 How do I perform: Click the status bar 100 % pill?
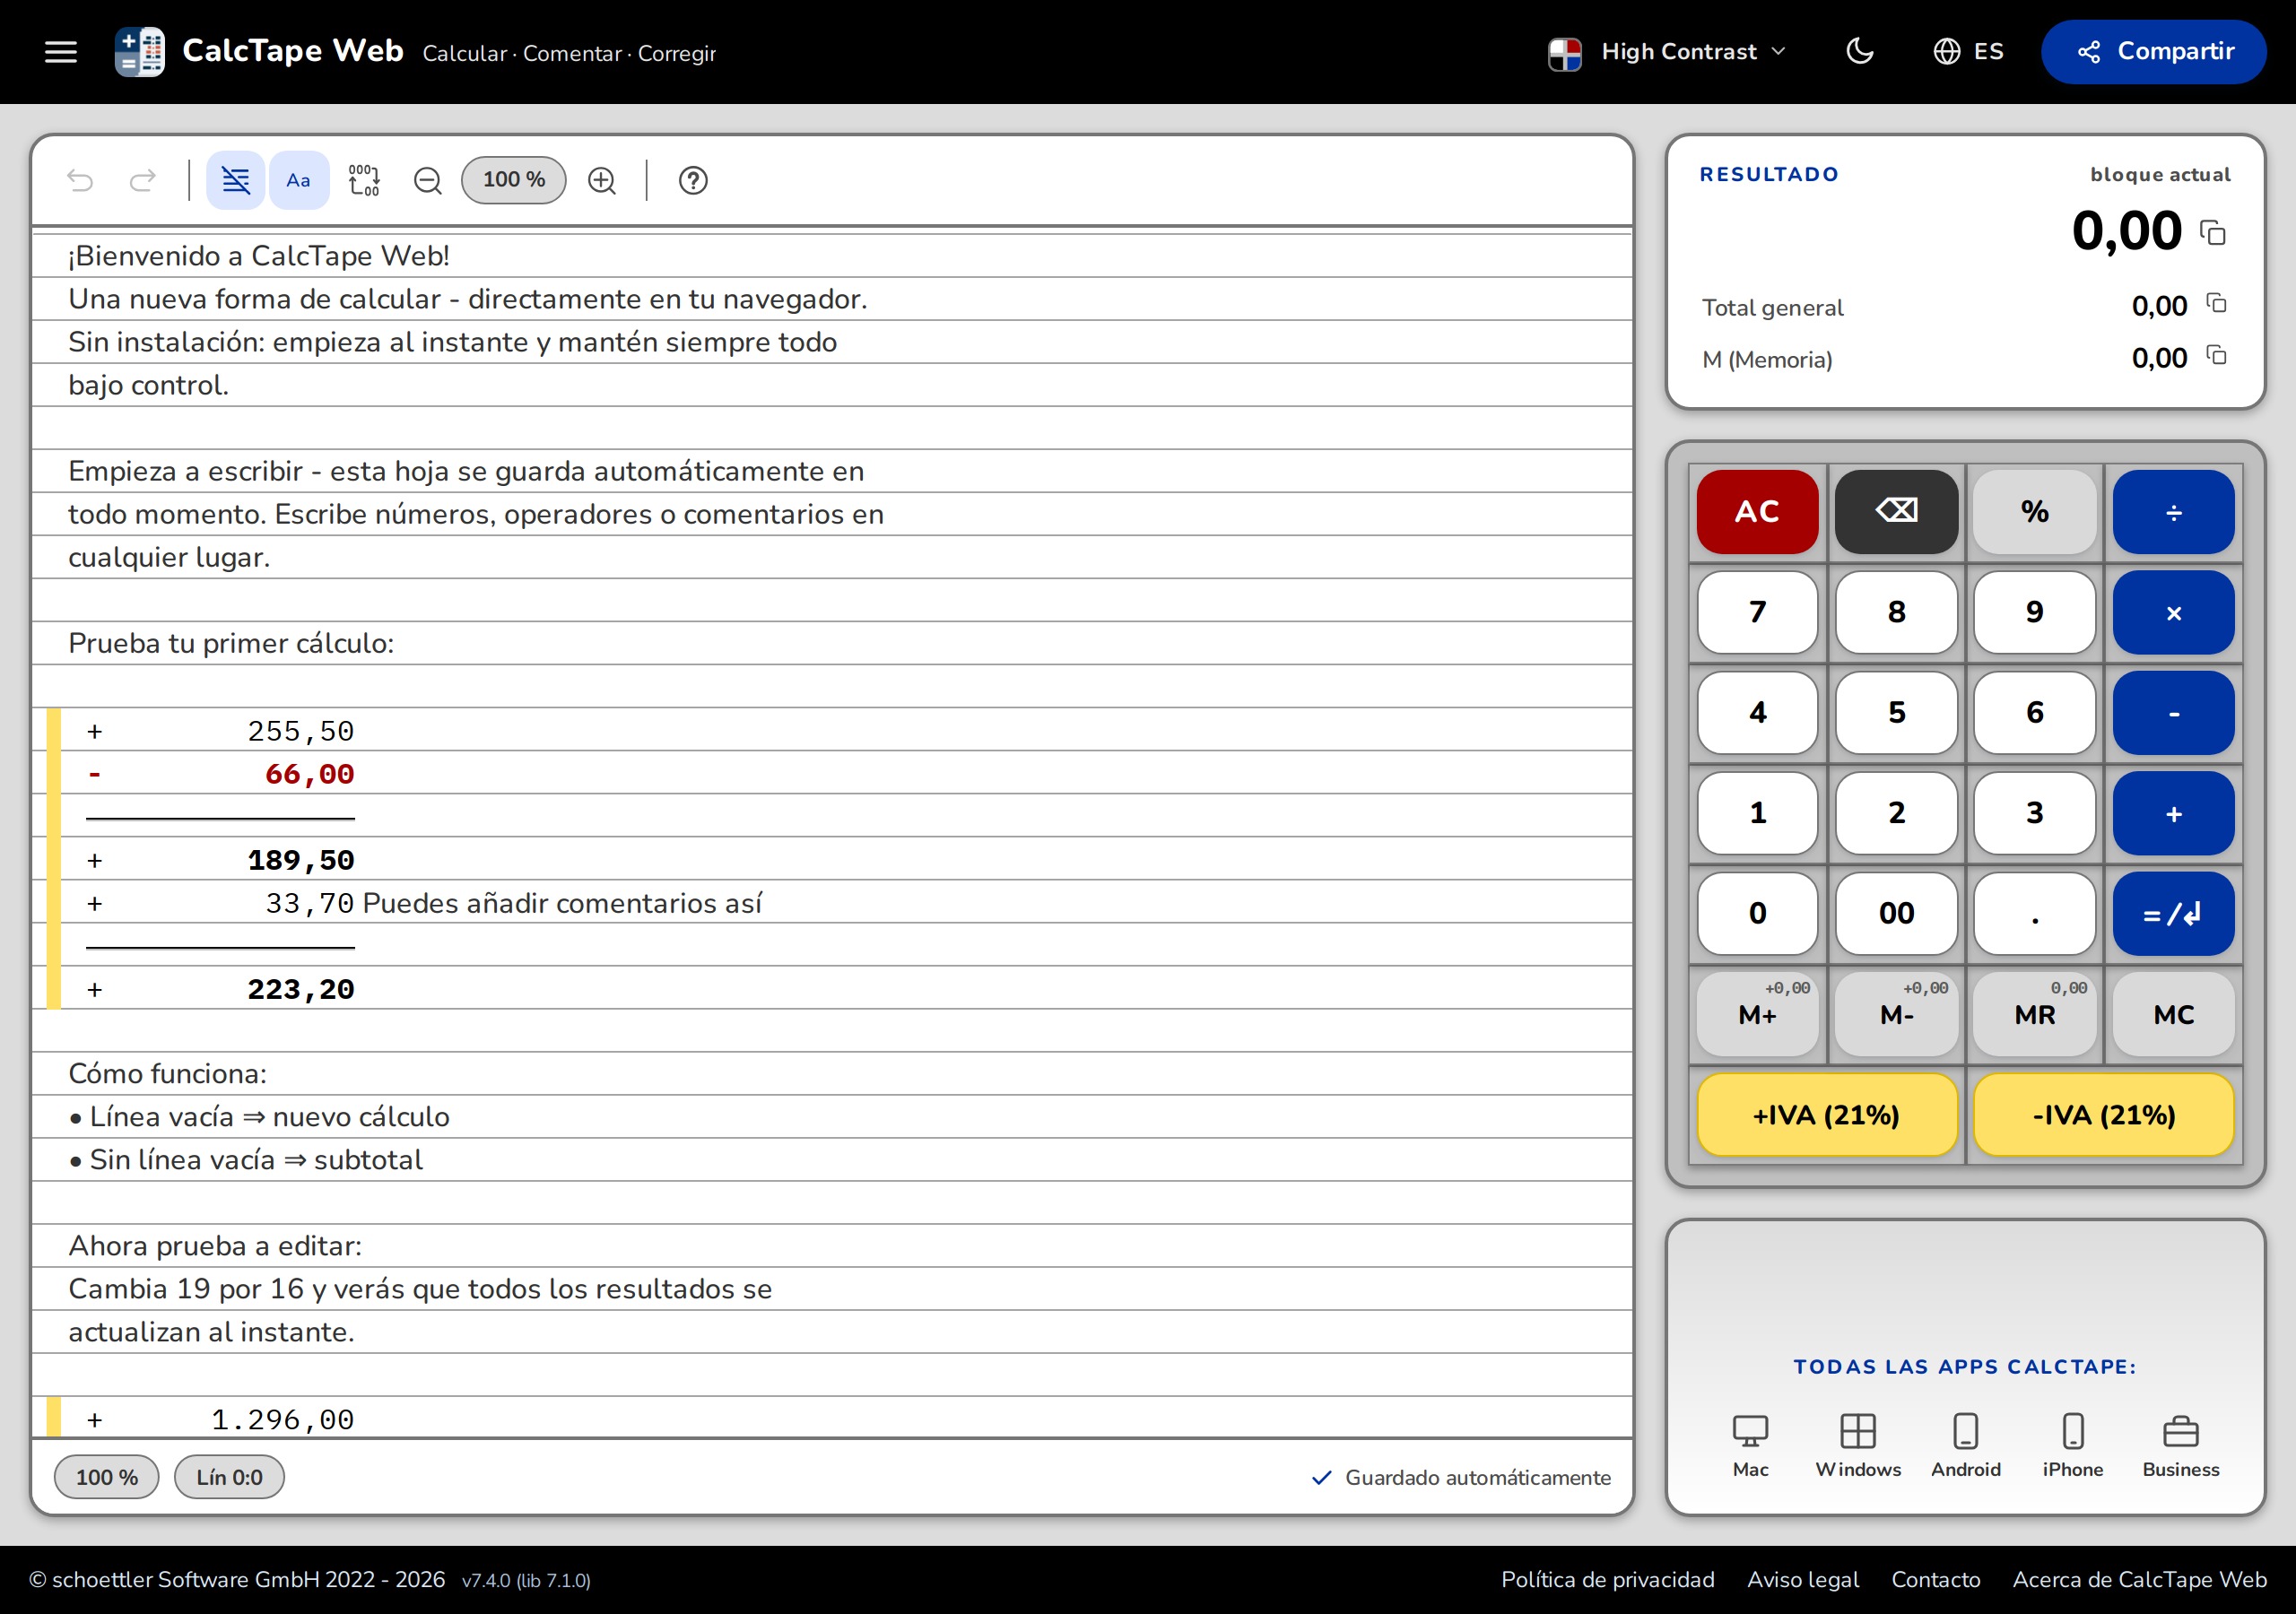pyautogui.click(x=106, y=1477)
